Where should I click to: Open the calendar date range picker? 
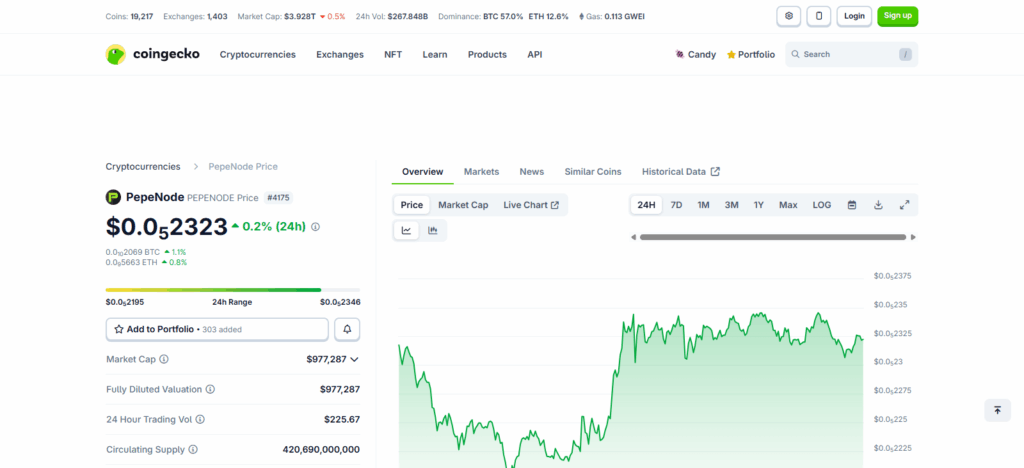pyautogui.click(x=852, y=205)
